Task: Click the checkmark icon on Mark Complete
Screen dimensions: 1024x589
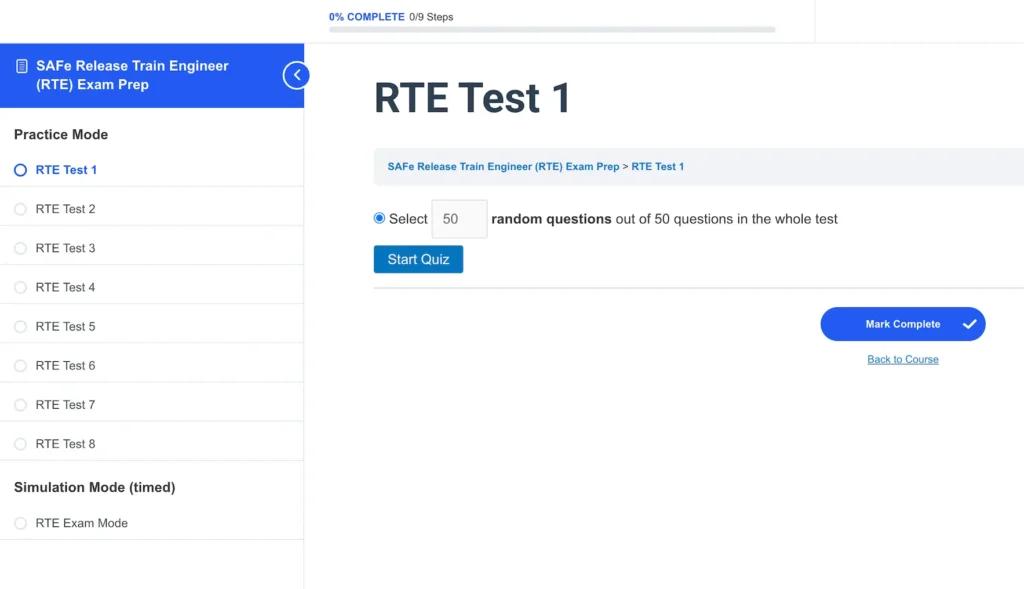Action: point(969,323)
